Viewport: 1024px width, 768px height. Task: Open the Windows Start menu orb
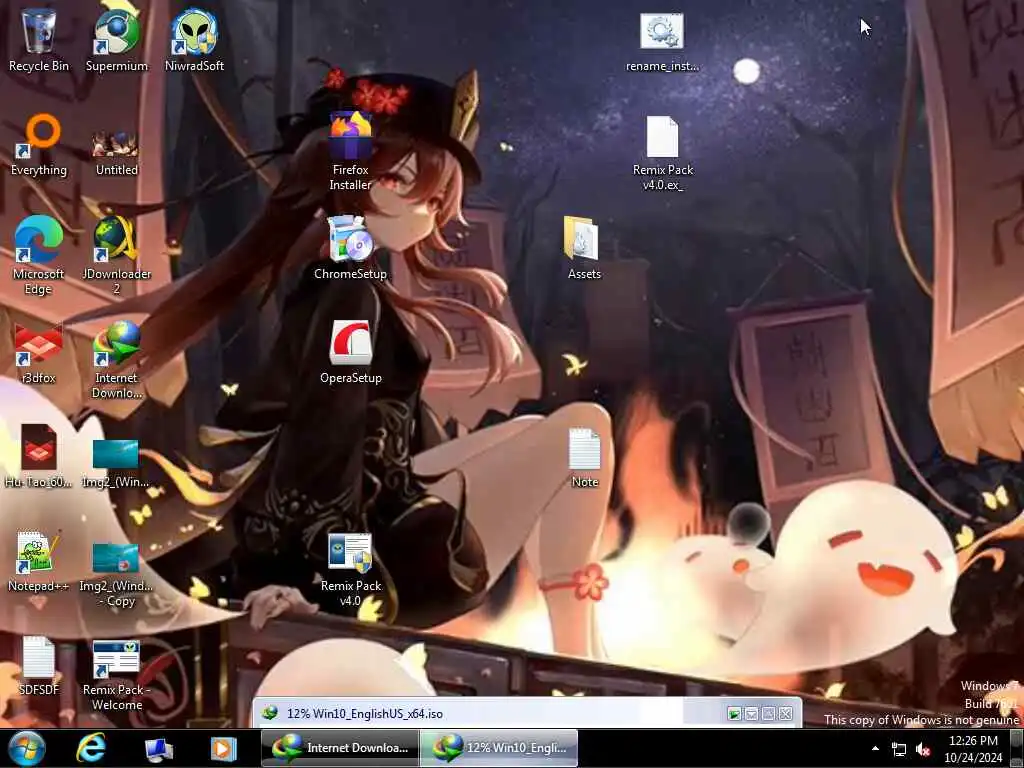(x=27, y=748)
